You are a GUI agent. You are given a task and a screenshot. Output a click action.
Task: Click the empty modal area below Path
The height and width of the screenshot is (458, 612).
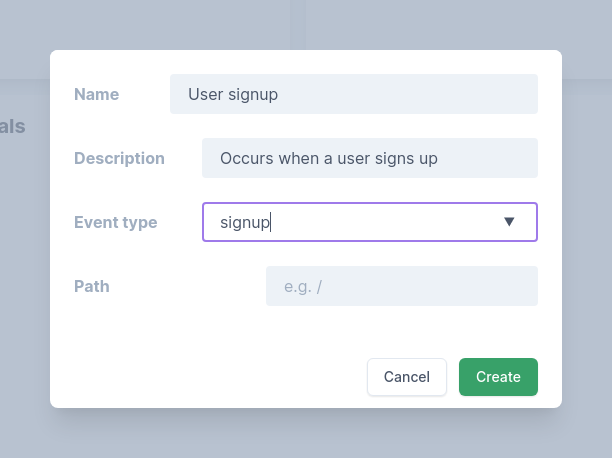(200, 340)
